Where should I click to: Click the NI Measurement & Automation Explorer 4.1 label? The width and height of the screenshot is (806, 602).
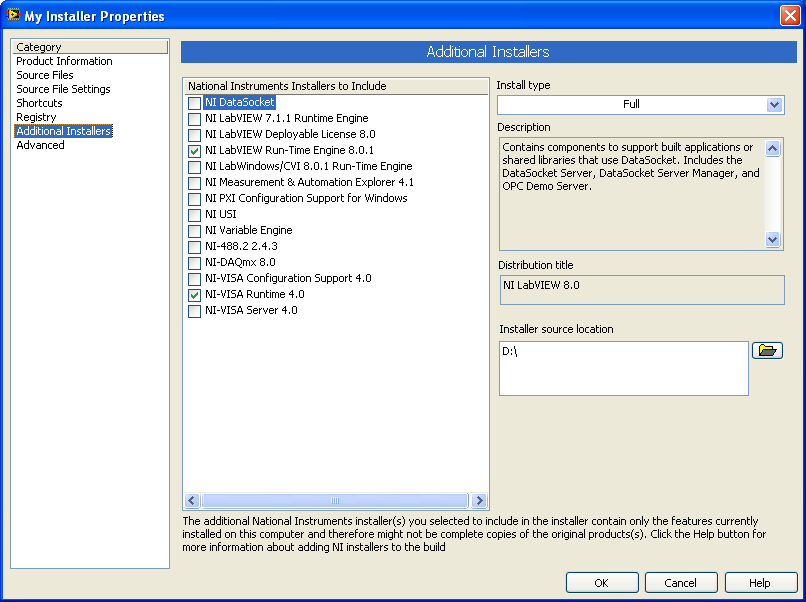pyautogui.click(x=309, y=182)
